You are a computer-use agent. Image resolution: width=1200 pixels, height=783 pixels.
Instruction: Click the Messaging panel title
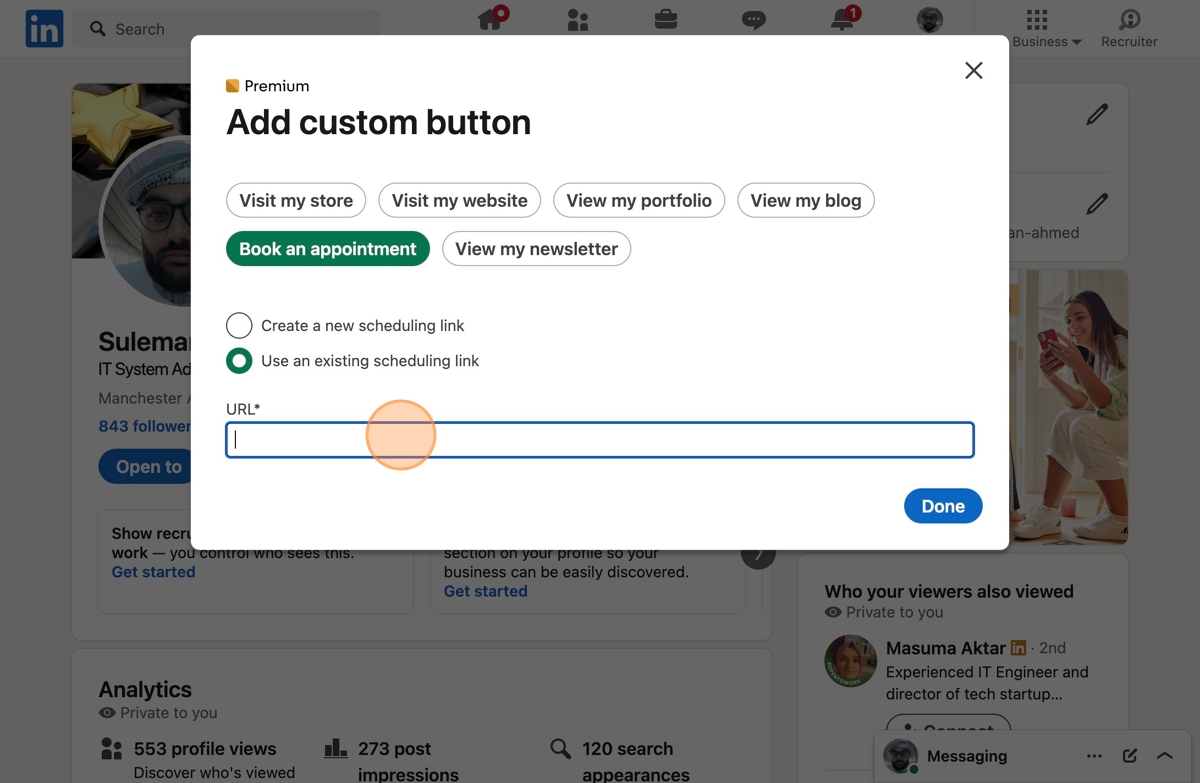[967, 756]
